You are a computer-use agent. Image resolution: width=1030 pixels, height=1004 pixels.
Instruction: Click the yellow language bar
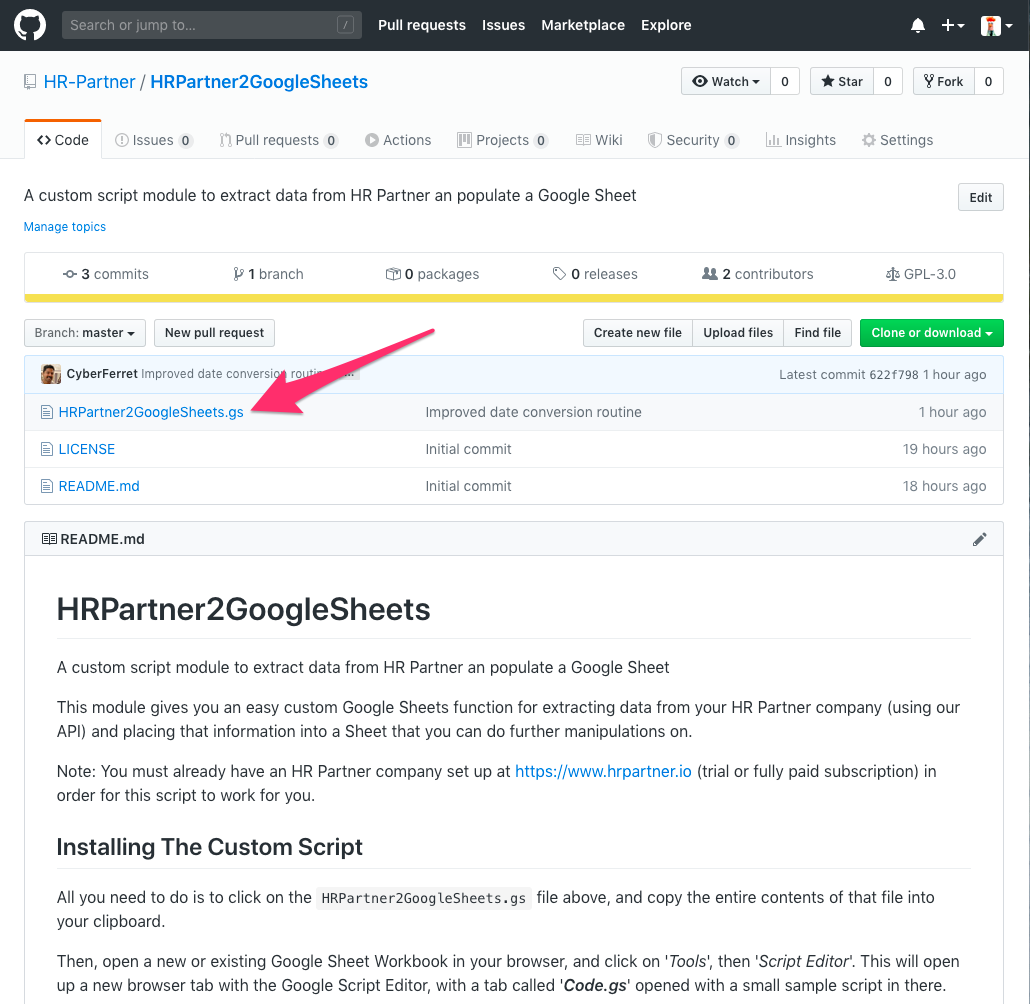514,298
